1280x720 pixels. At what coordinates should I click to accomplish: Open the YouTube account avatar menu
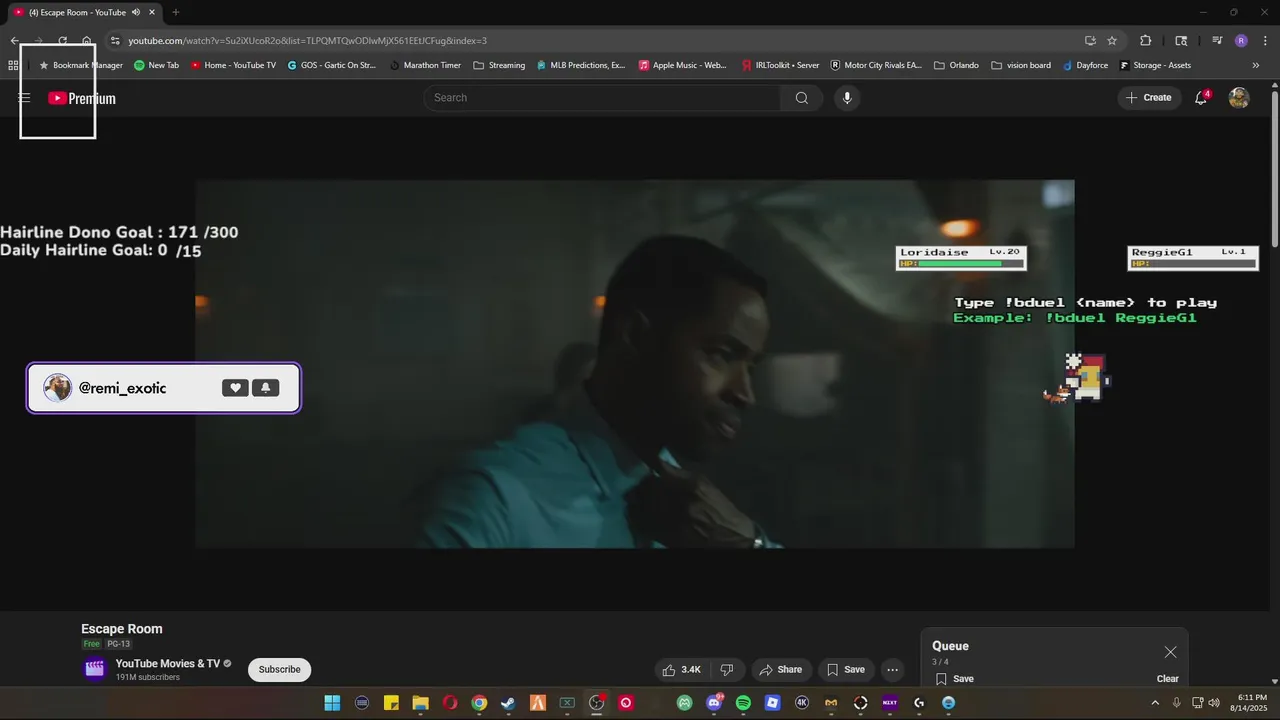pos(1239,98)
